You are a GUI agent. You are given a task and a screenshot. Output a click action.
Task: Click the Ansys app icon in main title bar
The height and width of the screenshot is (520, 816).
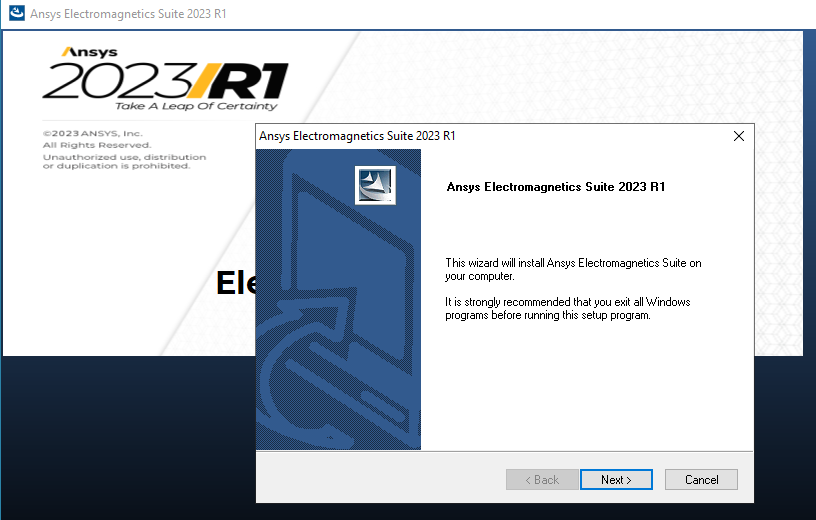coord(17,13)
